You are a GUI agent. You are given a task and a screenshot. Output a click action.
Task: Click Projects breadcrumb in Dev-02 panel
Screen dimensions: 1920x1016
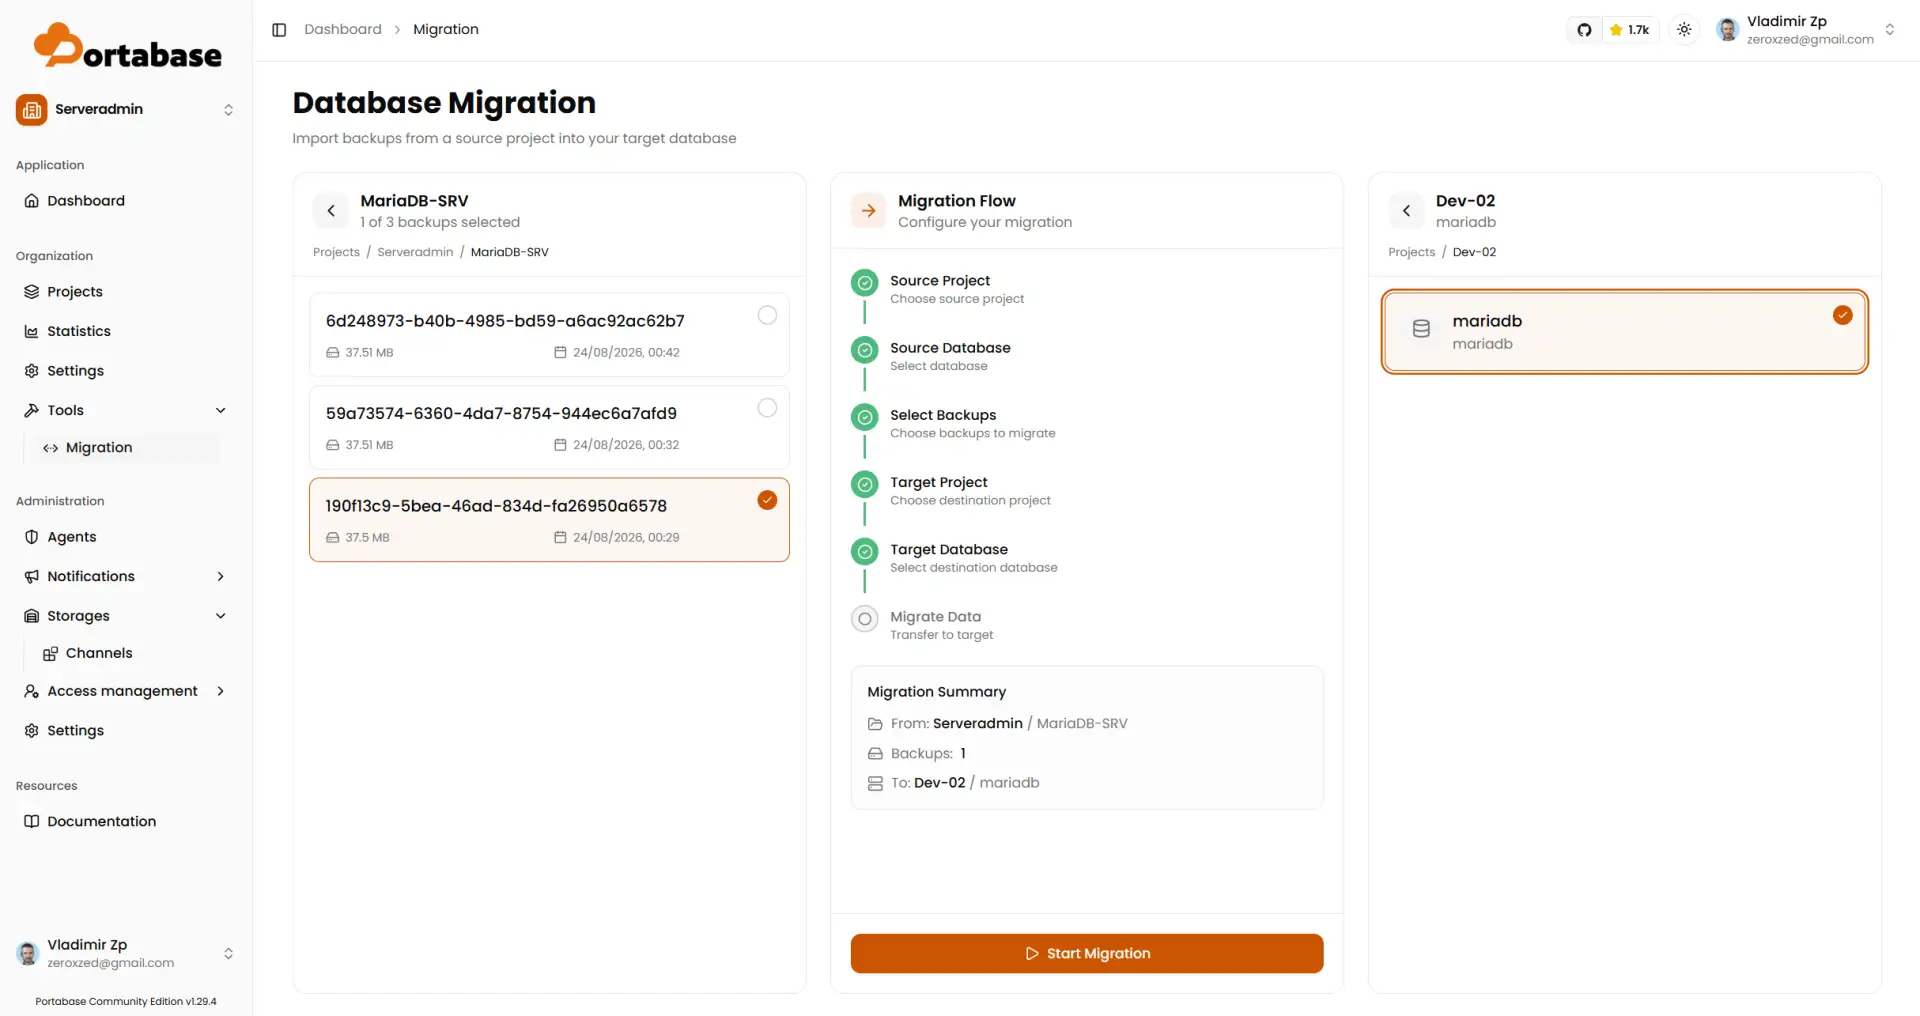point(1411,252)
